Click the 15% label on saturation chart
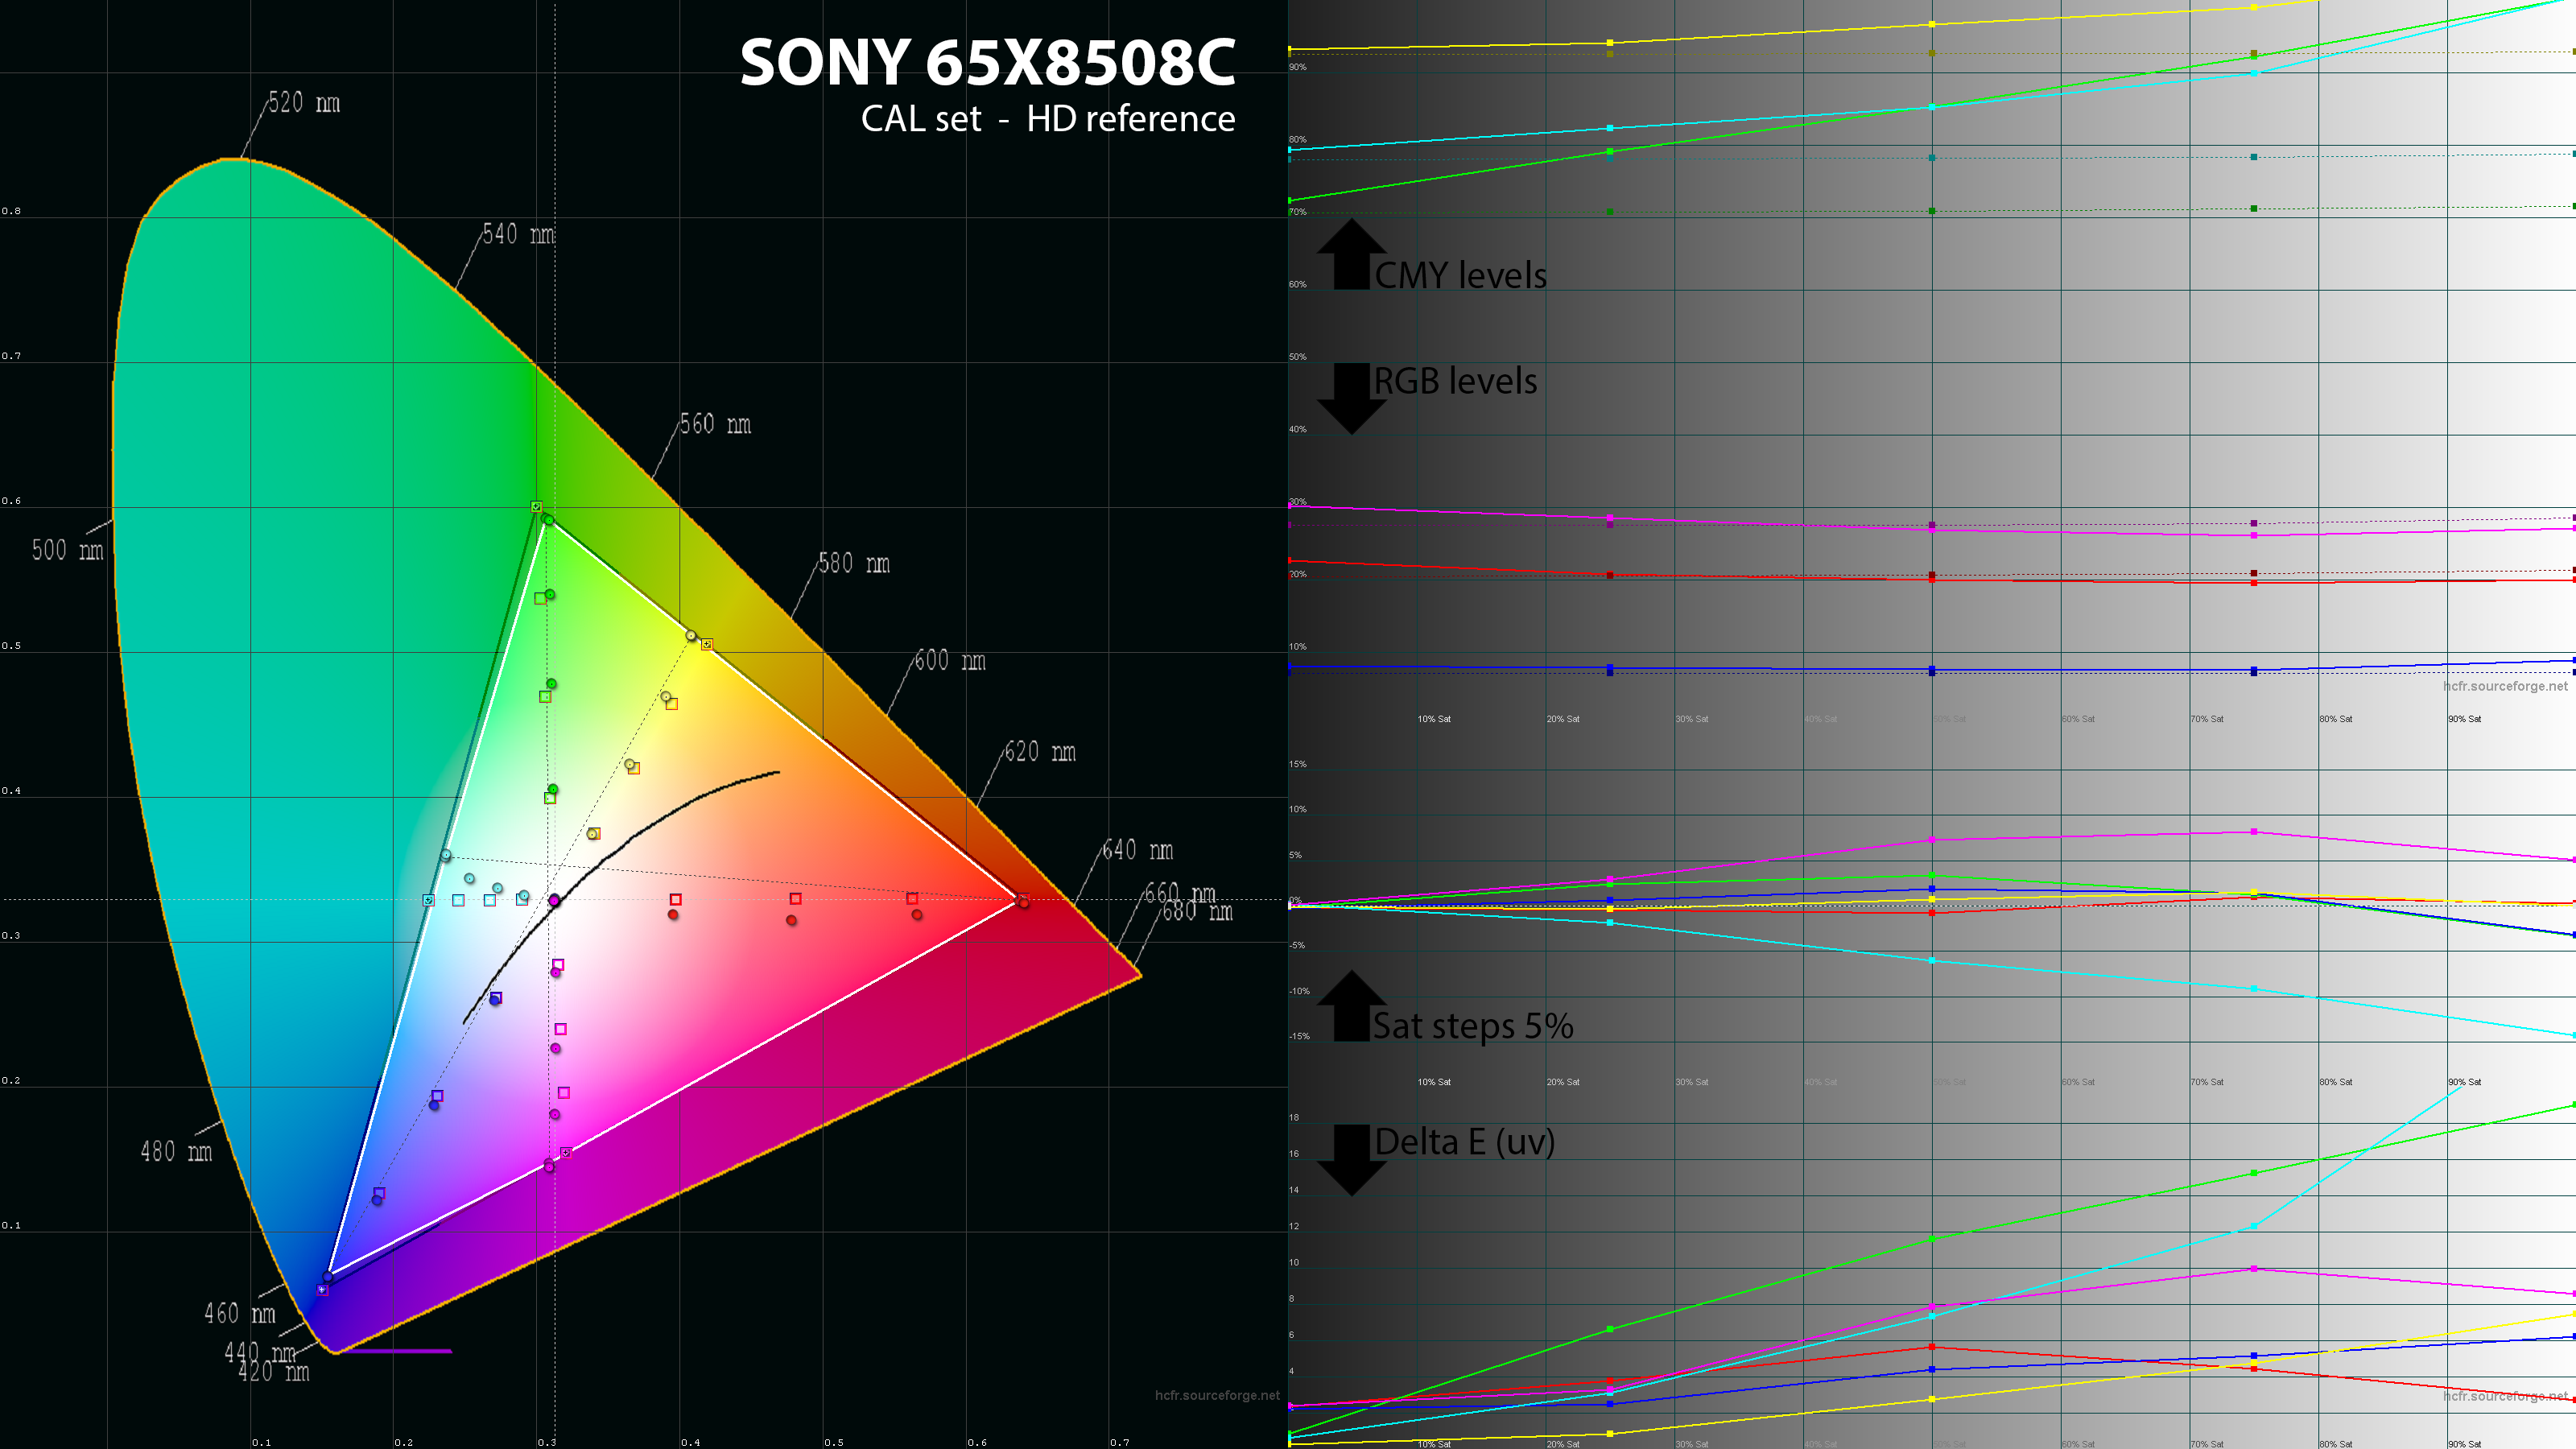 pyautogui.click(x=1298, y=764)
